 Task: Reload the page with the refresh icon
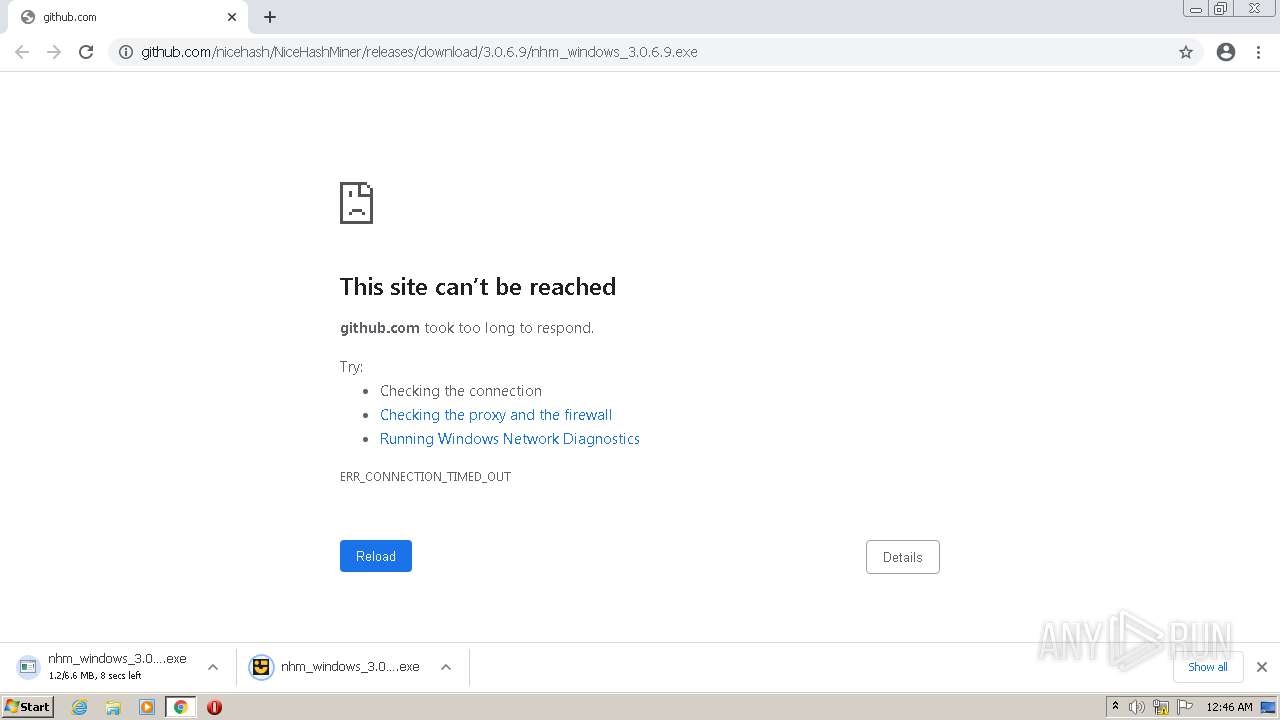click(86, 52)
